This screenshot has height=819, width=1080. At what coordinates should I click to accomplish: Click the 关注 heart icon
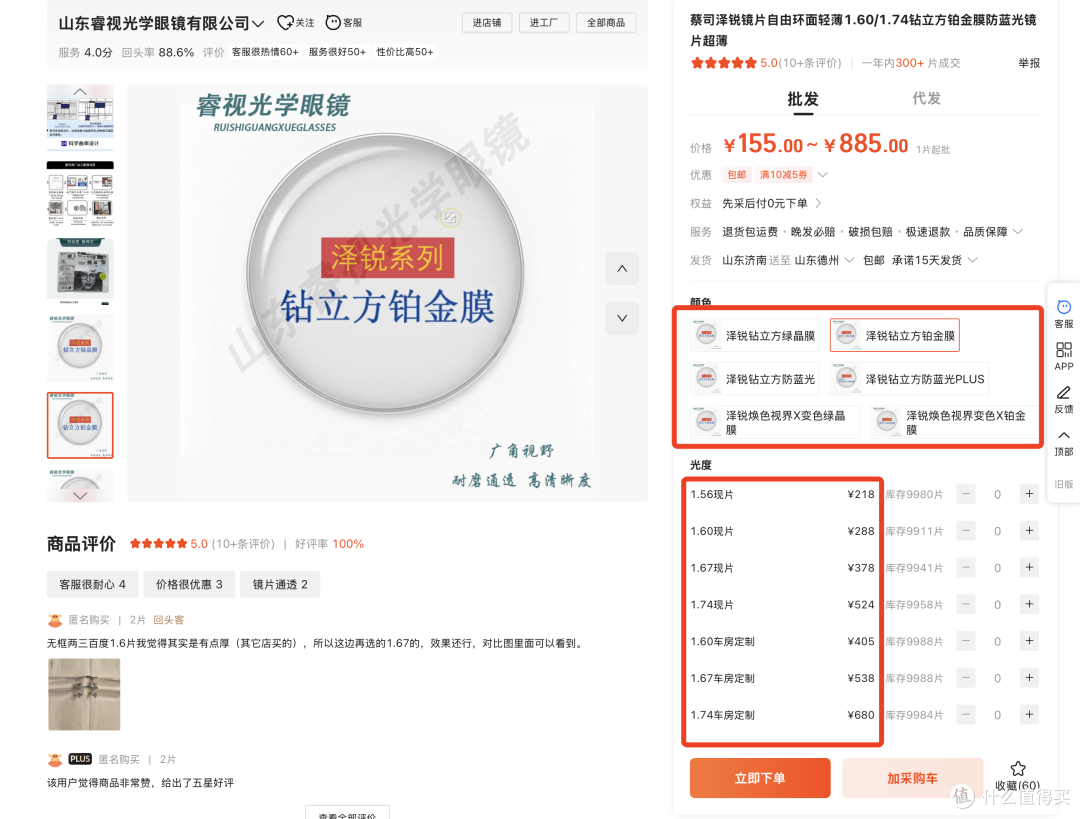click(x=284, y=23)
